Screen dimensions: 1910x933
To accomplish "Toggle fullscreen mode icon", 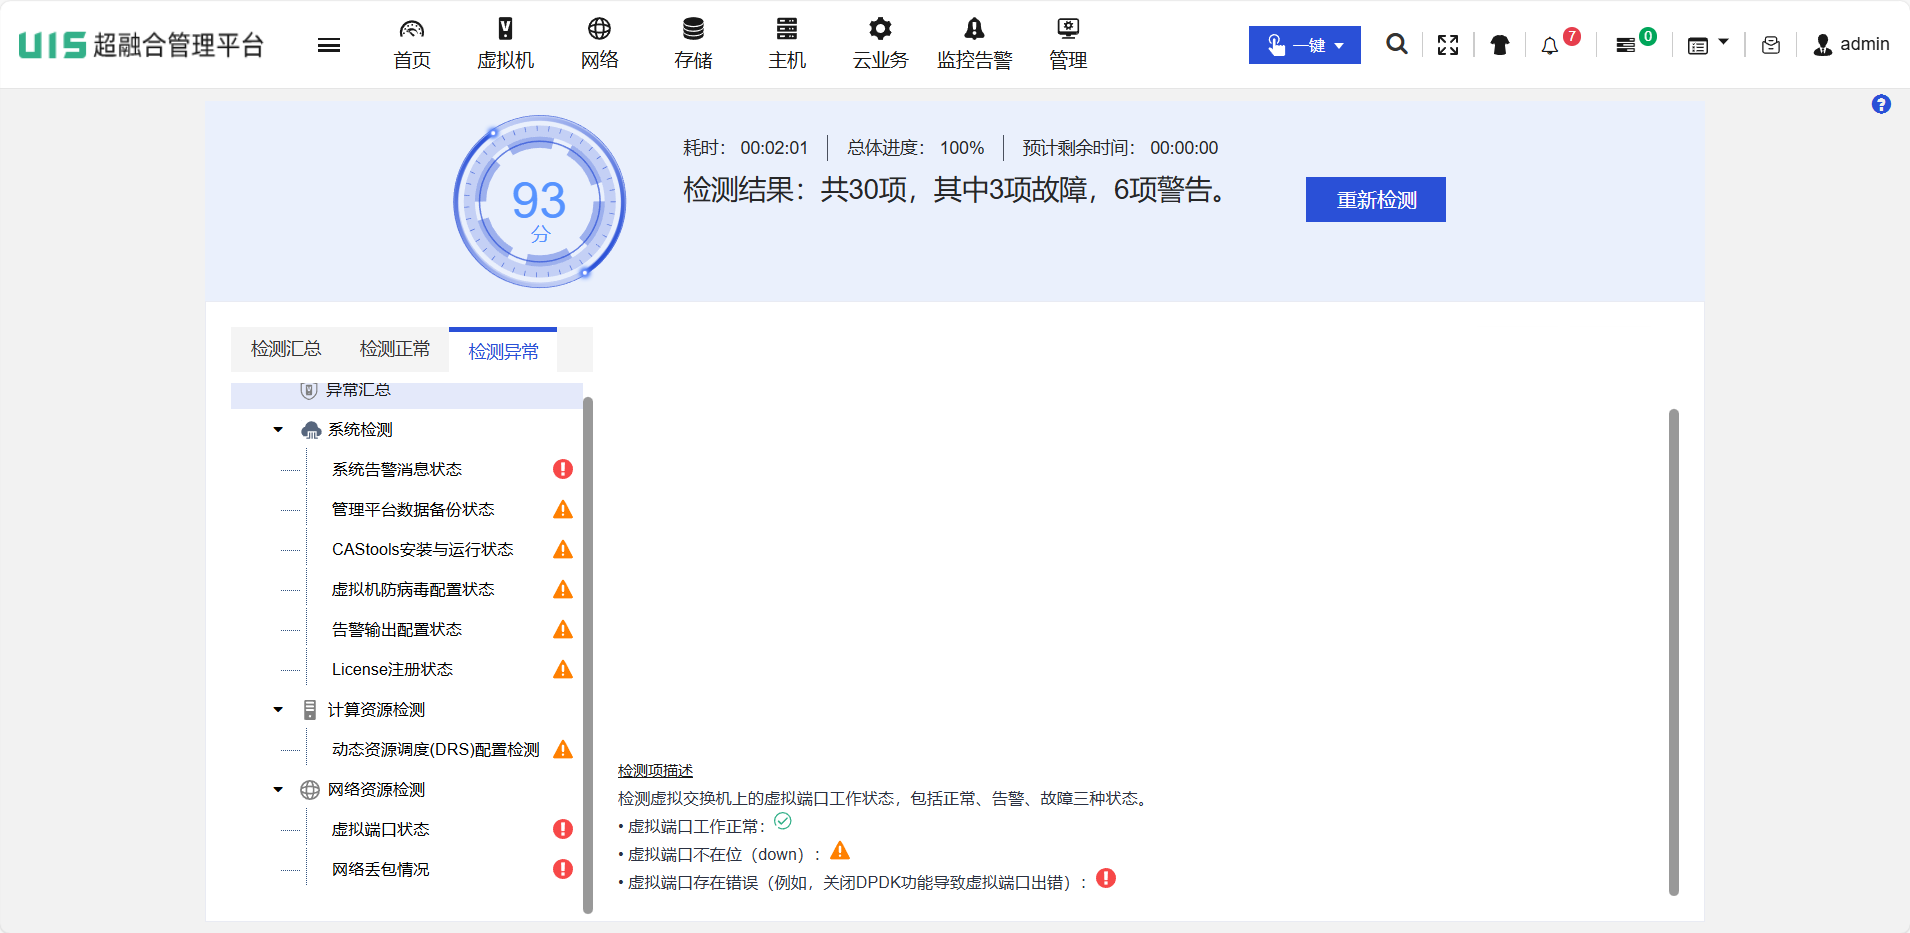I will (x=1447, y=45).
